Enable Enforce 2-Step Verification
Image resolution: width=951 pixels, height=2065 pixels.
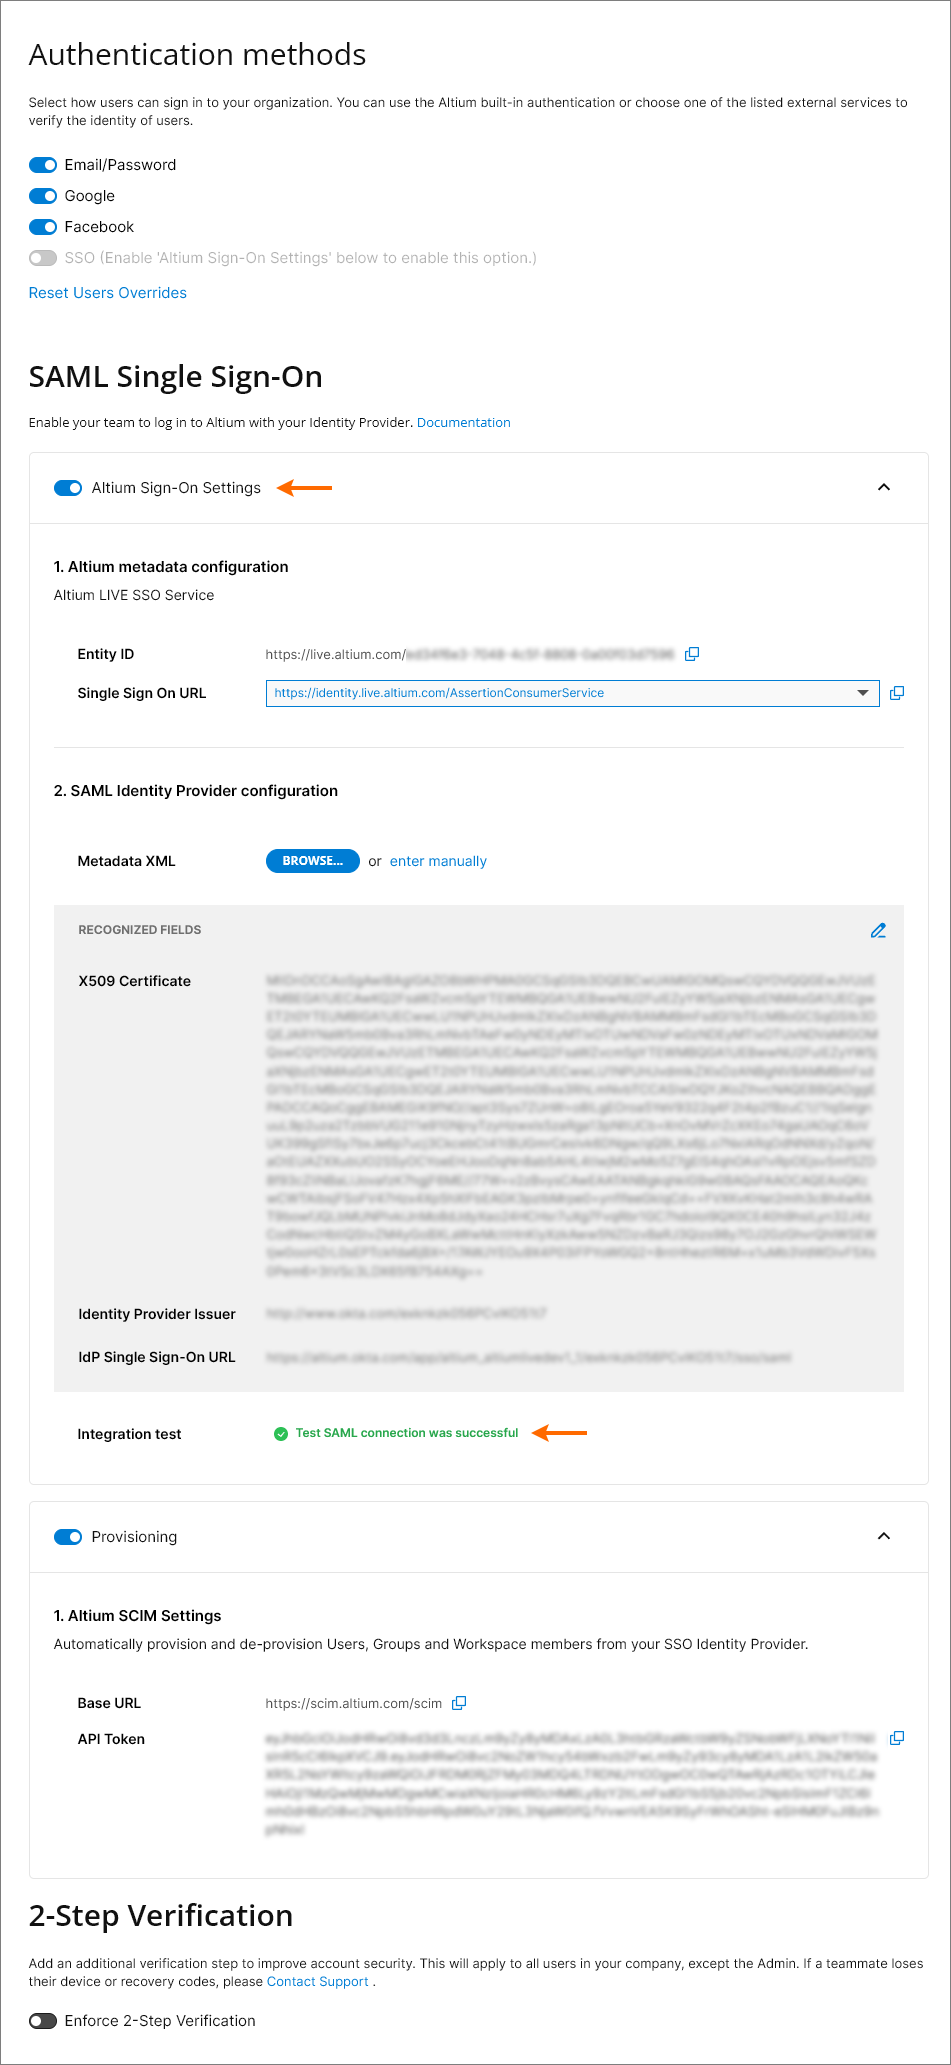coord(43,2021)
